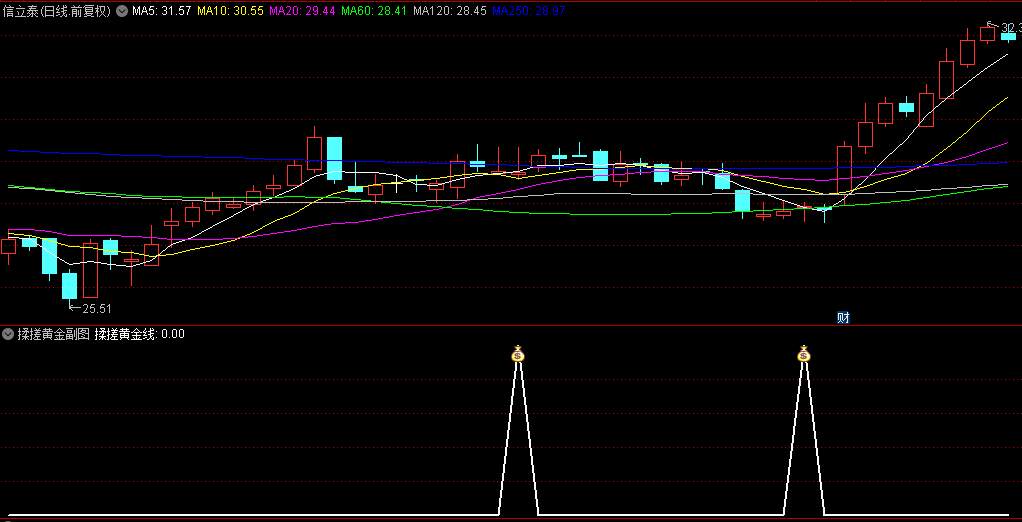Click the highest price label near 32.3
This screenshot has height=522, width=1022.
coord(1011,27)
